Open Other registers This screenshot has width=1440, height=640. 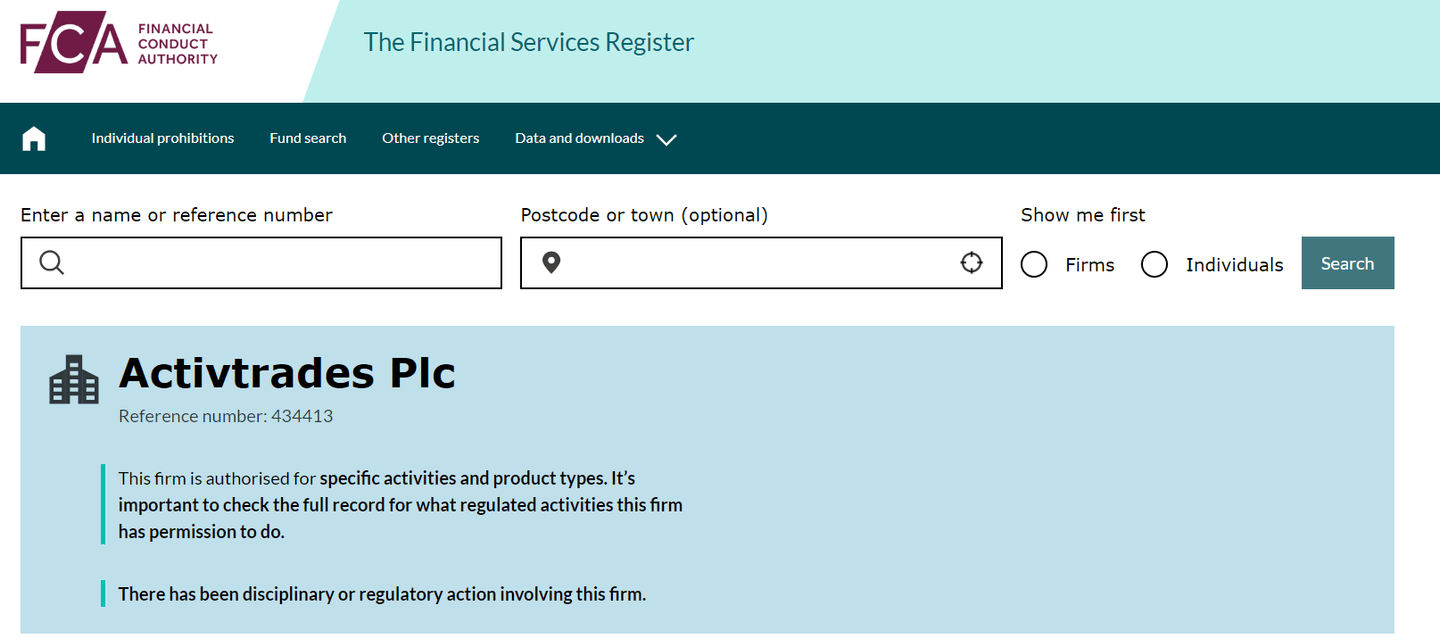pos(430,138)
